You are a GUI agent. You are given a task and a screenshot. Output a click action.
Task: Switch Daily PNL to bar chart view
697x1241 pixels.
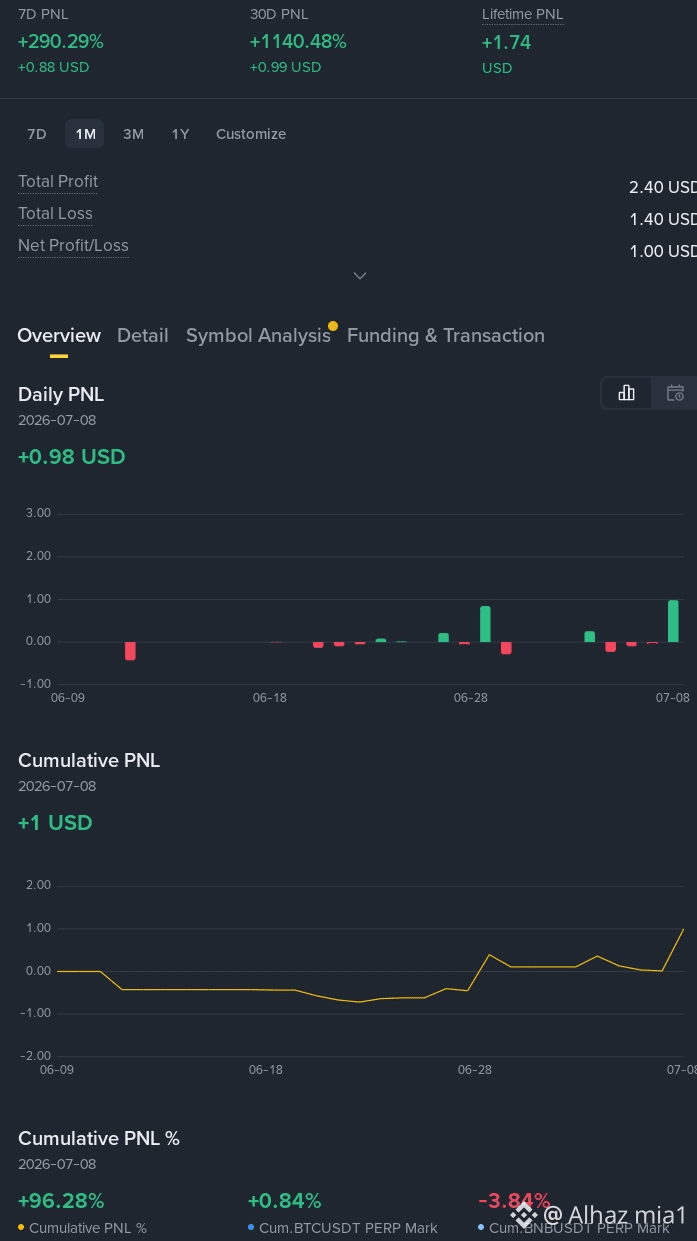627,393
